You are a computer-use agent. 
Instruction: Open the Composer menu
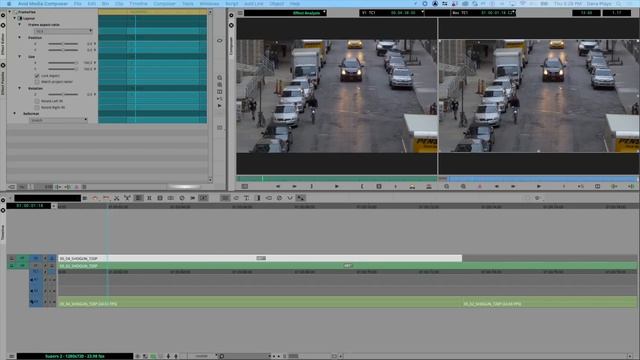[x=164, y=4]
